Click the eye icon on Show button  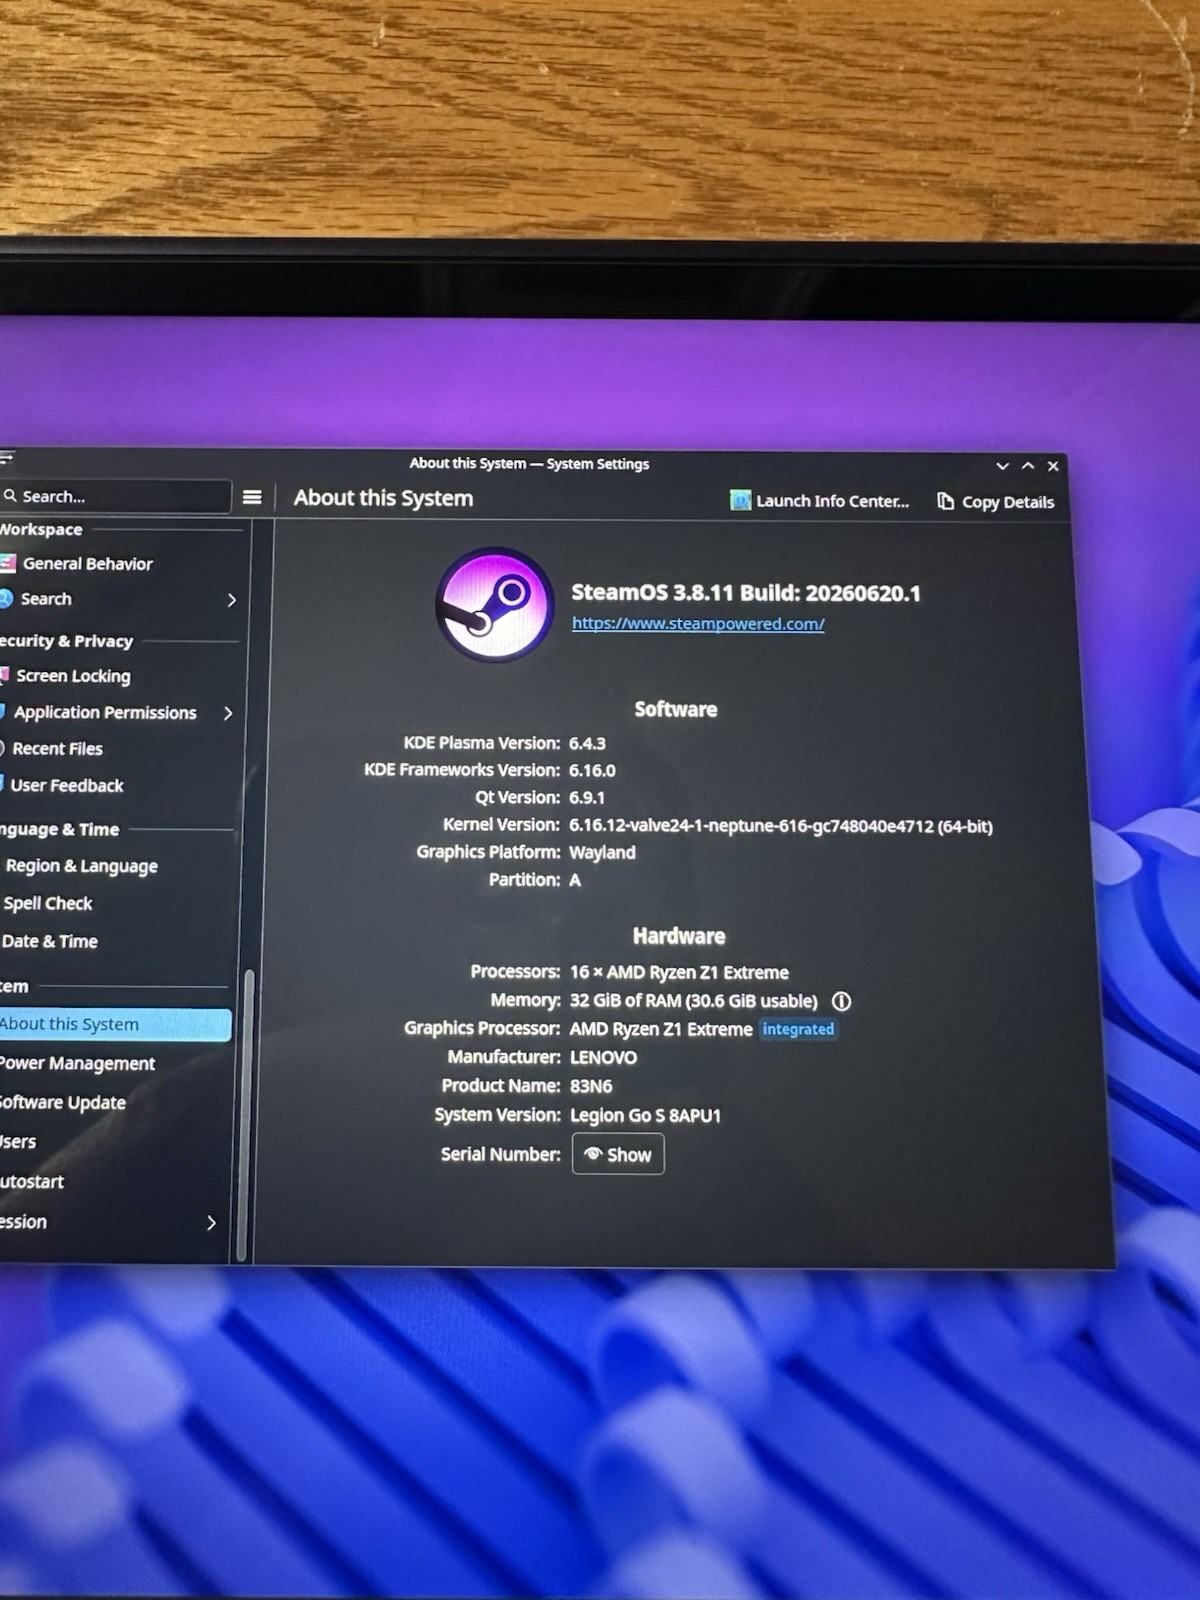(x=593, y=1154)
